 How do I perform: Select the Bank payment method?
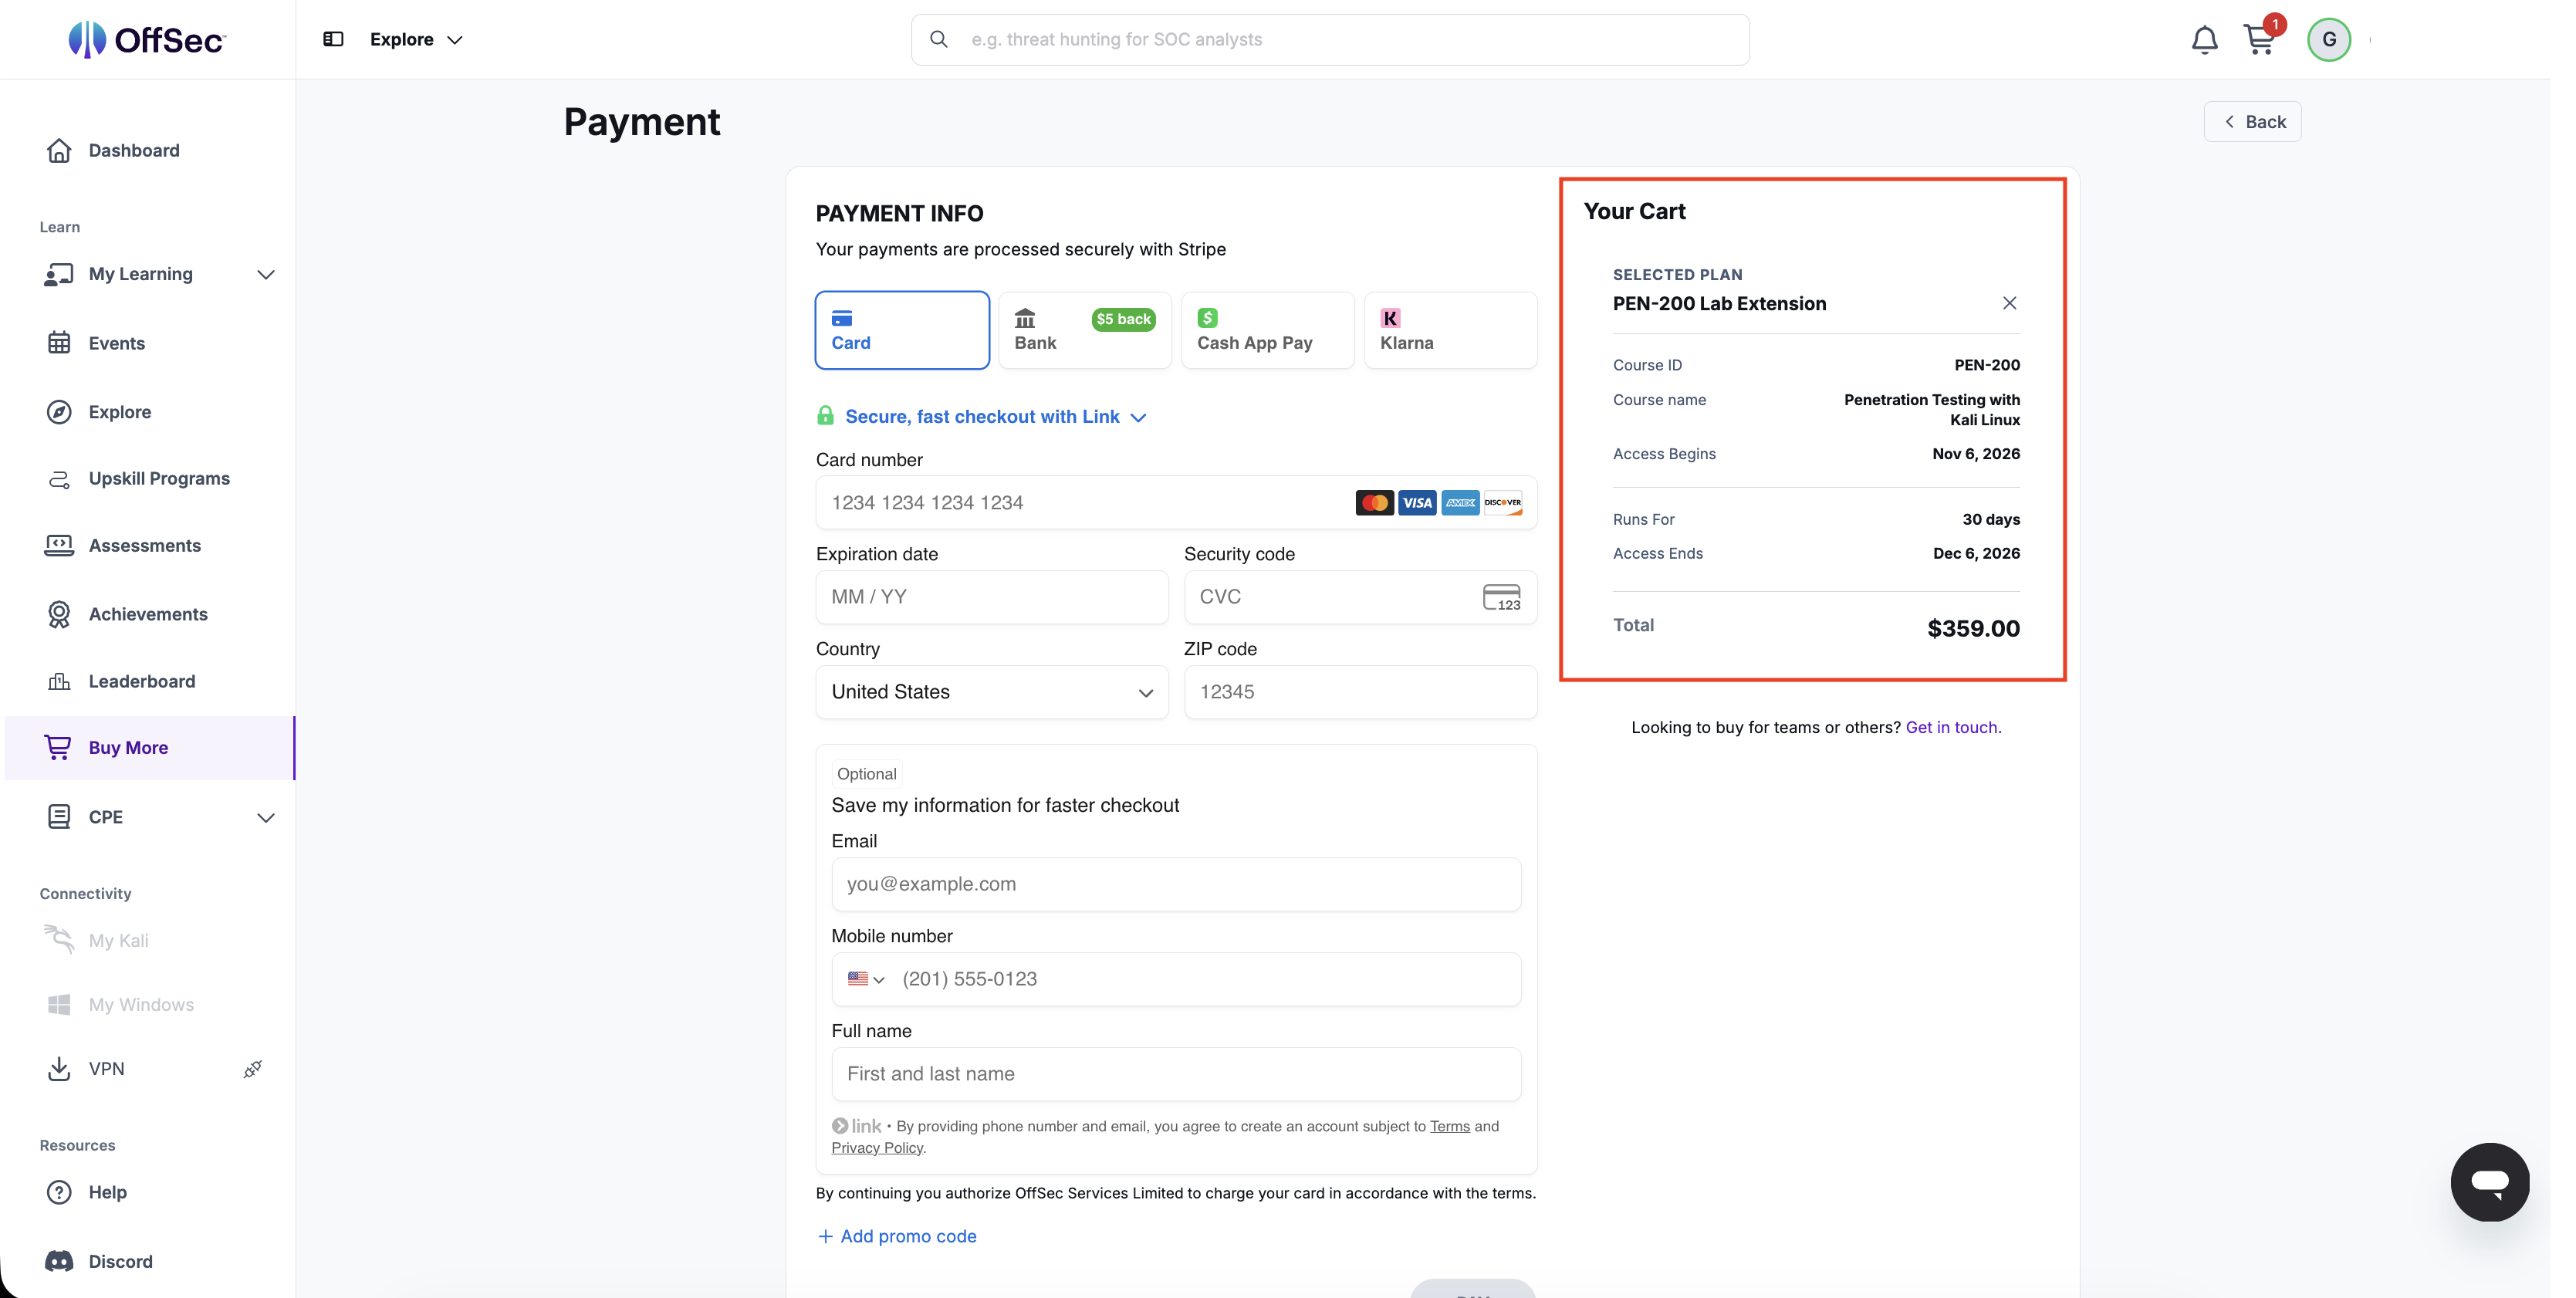pyautogui.click(x=1085, y=330)
